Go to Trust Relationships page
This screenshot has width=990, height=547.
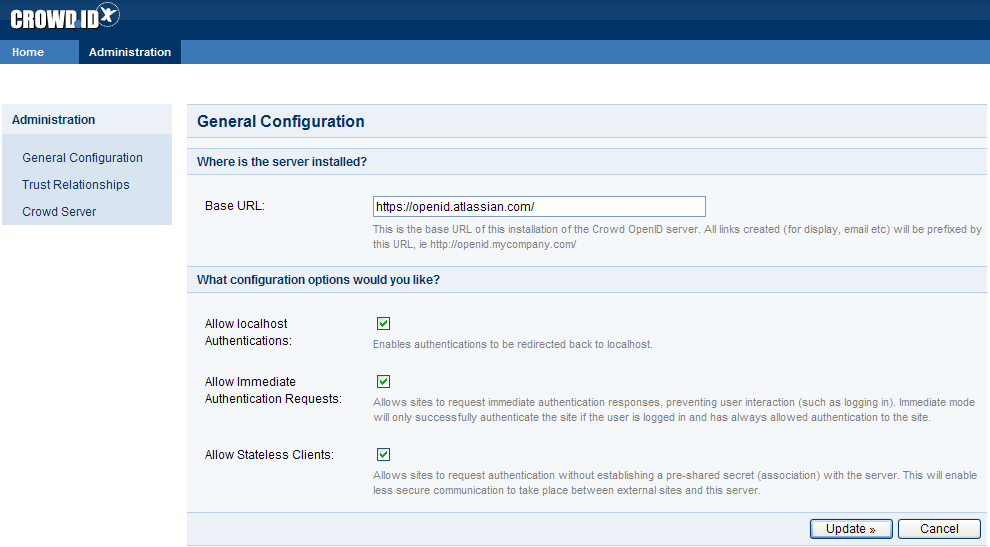pos(76,184)
